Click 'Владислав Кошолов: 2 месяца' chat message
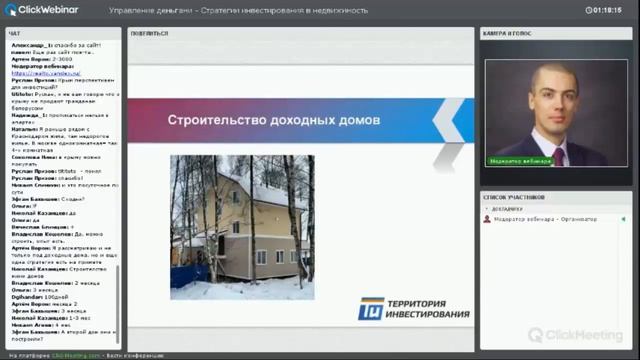640x360 pixels. [56, 283]
